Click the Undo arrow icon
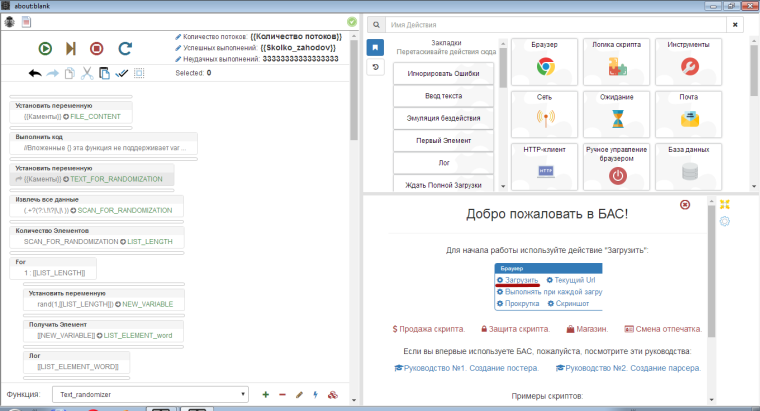This screenshot has width=760, height=411. point(35,73)
